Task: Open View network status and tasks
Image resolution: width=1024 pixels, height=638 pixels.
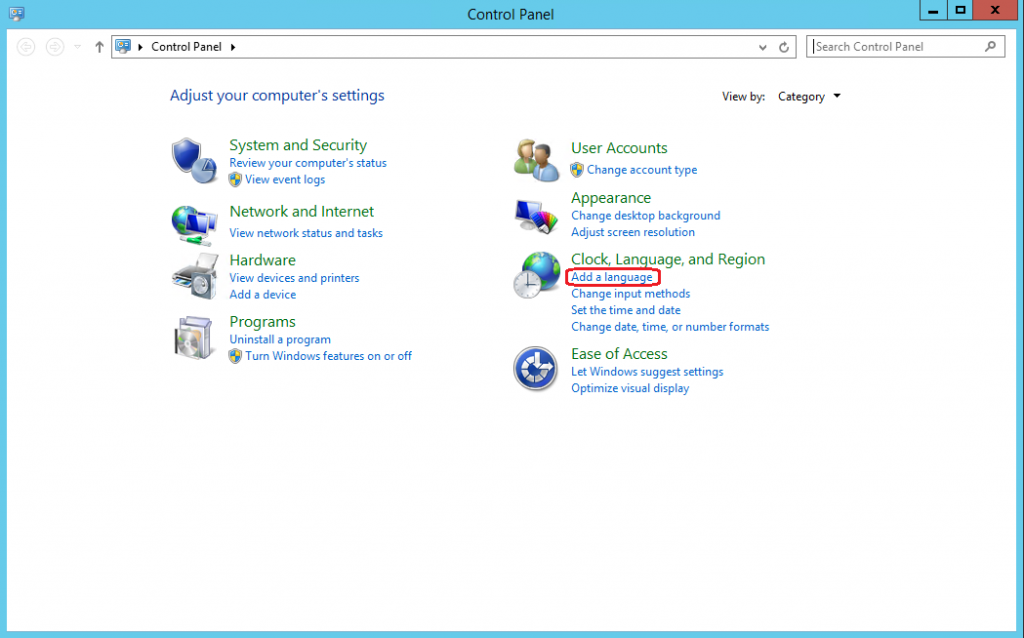Action: click(306, 233)
